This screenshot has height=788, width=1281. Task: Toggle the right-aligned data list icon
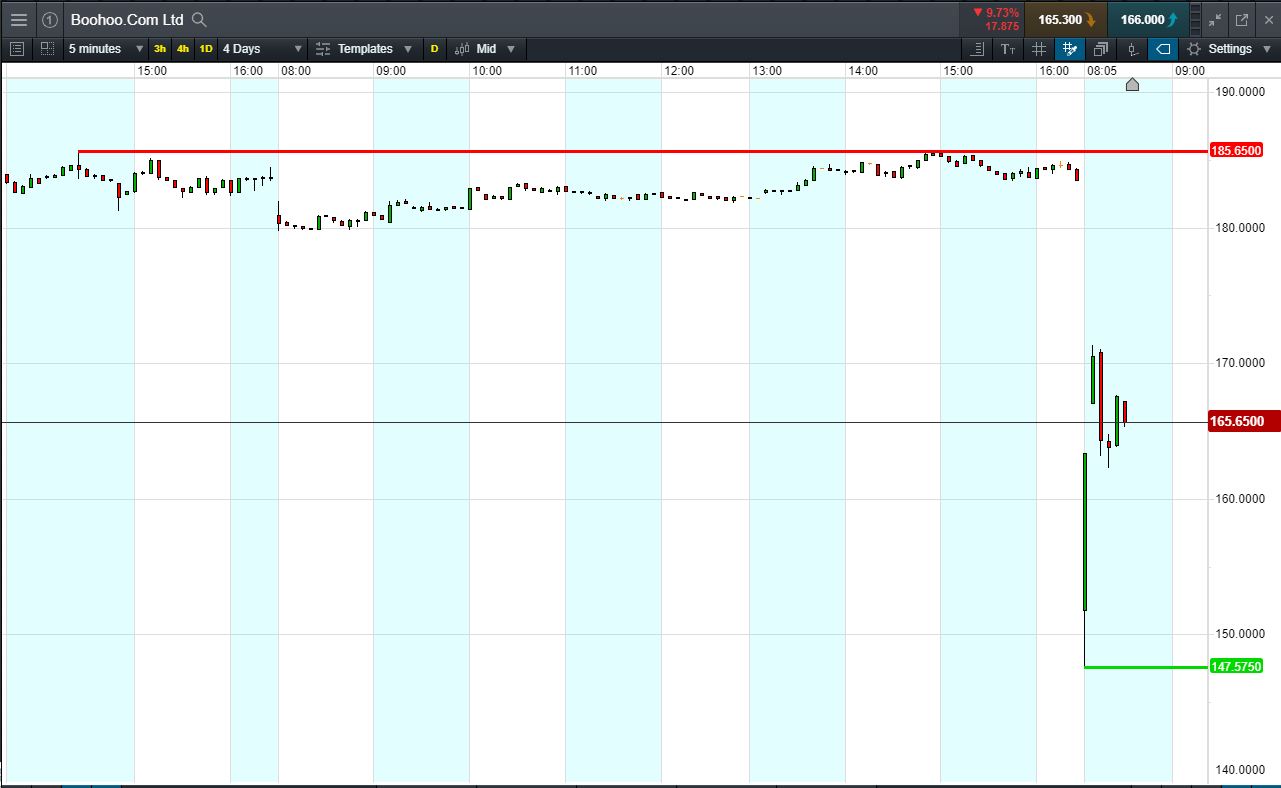tap(978, 48)
